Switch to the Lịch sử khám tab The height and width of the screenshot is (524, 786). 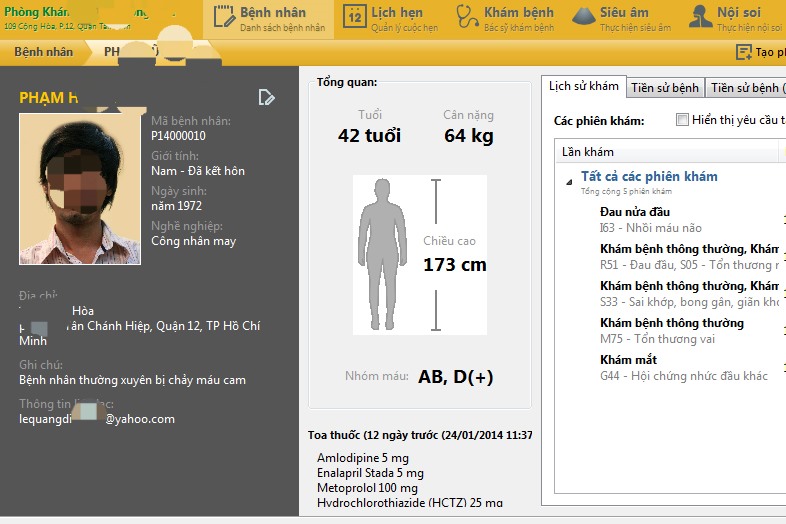point(583,87)
